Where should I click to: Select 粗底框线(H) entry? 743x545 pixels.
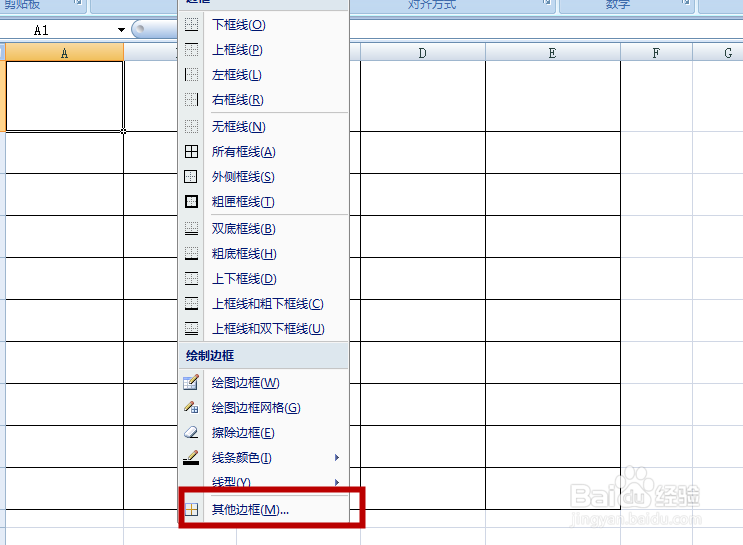(x=263, y=254)
